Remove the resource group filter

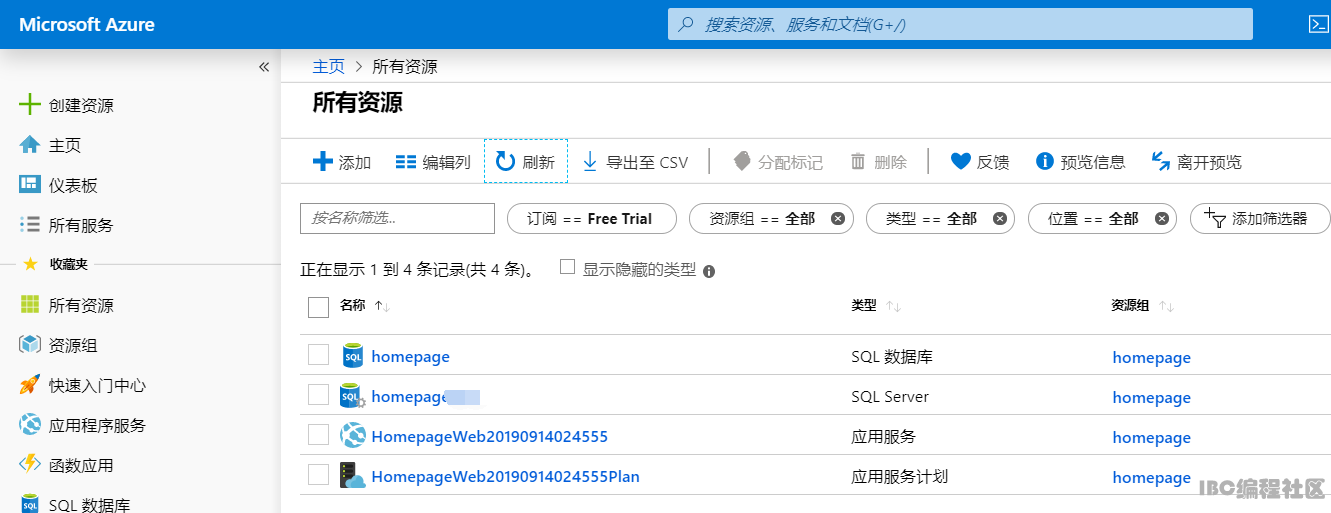point(837,218)
